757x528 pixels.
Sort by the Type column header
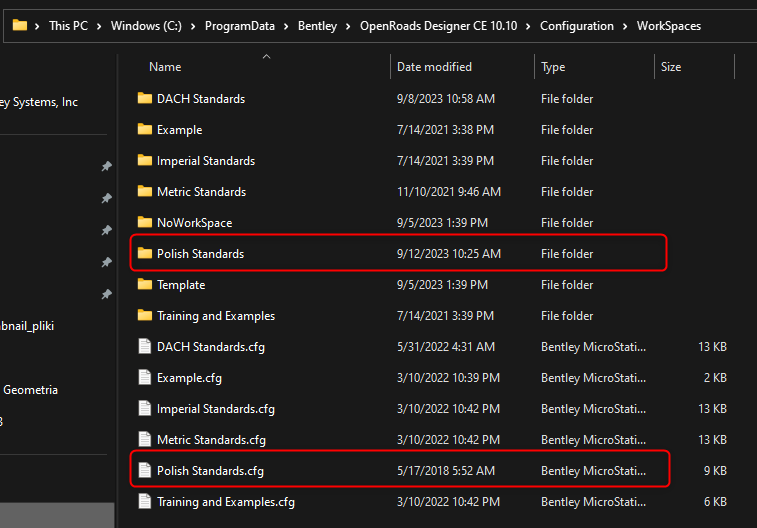(553, 67)
